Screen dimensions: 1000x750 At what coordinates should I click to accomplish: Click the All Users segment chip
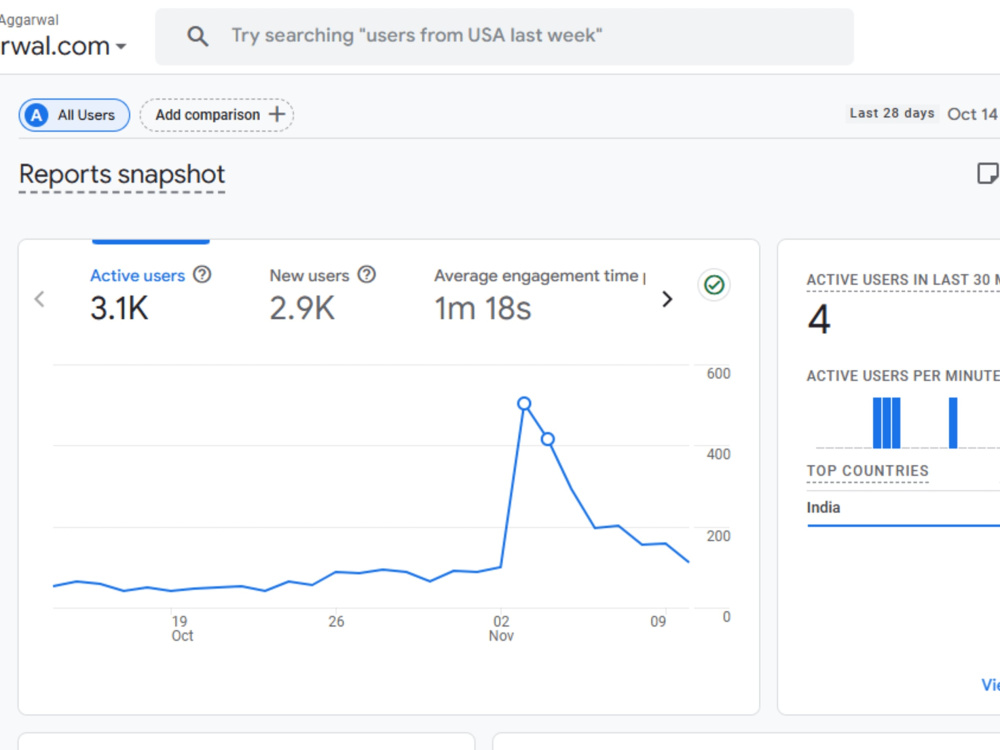coord(74,115)
